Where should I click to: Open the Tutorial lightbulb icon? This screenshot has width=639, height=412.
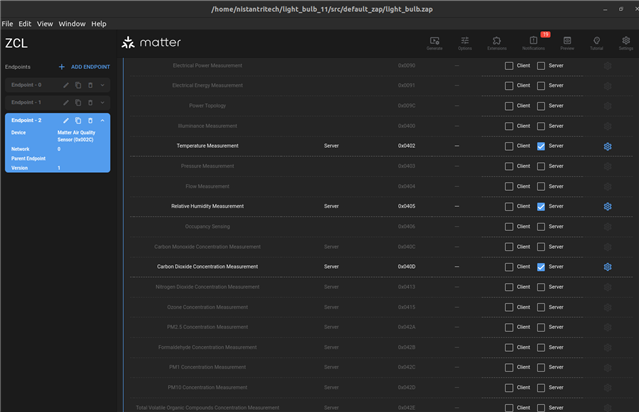597,43
